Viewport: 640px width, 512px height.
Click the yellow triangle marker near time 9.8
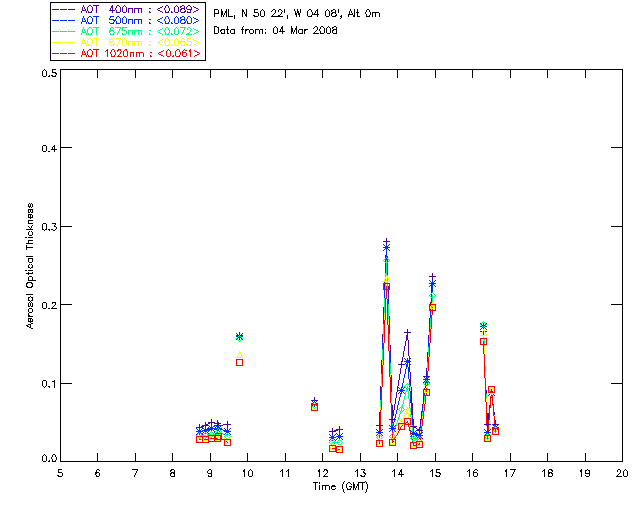click(240, 354)
